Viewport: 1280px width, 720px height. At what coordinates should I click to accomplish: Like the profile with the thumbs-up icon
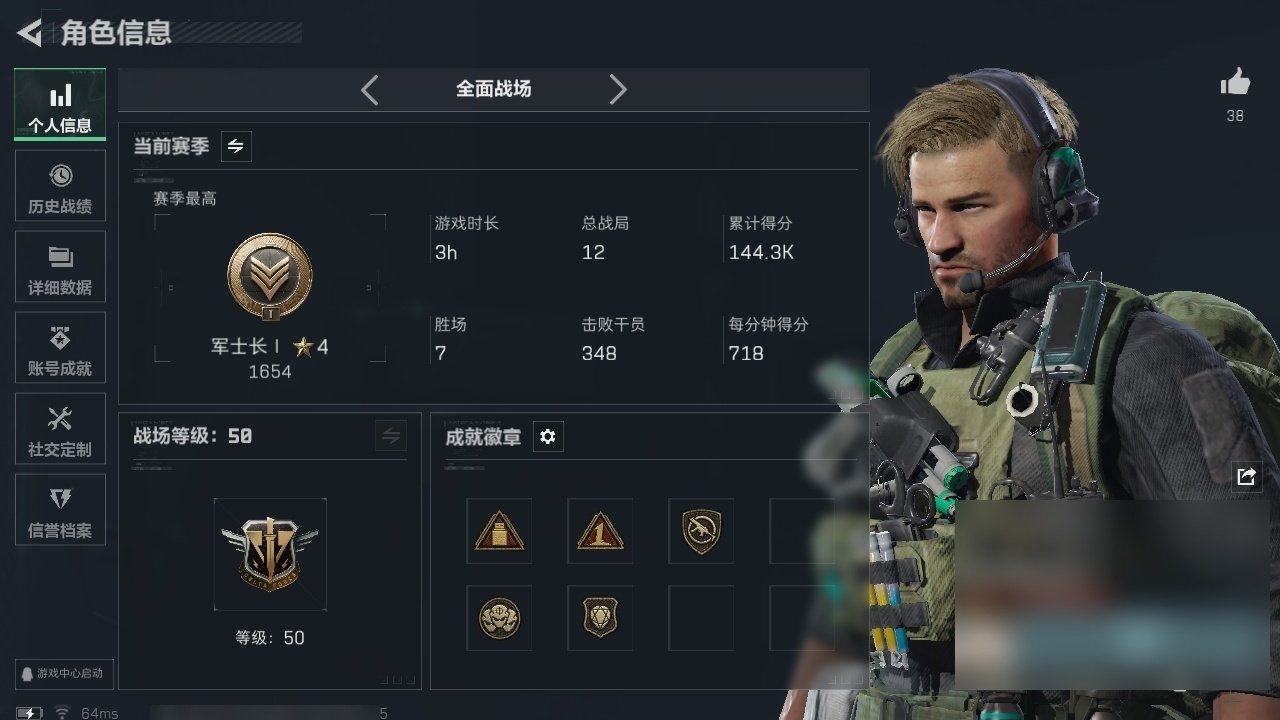coord(1236,82)
